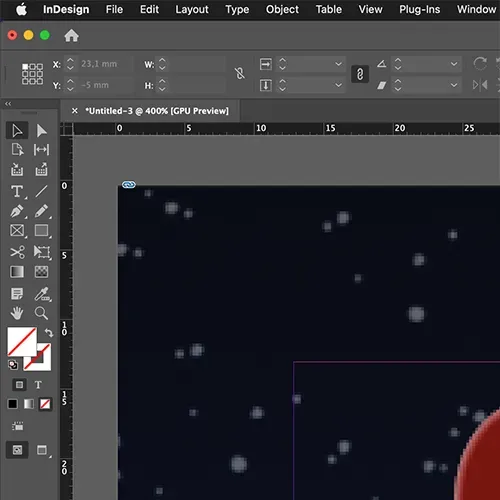Screen dimensions: 500x500
Task: Open the Plug-Ins menu
Action: [420, 9]
